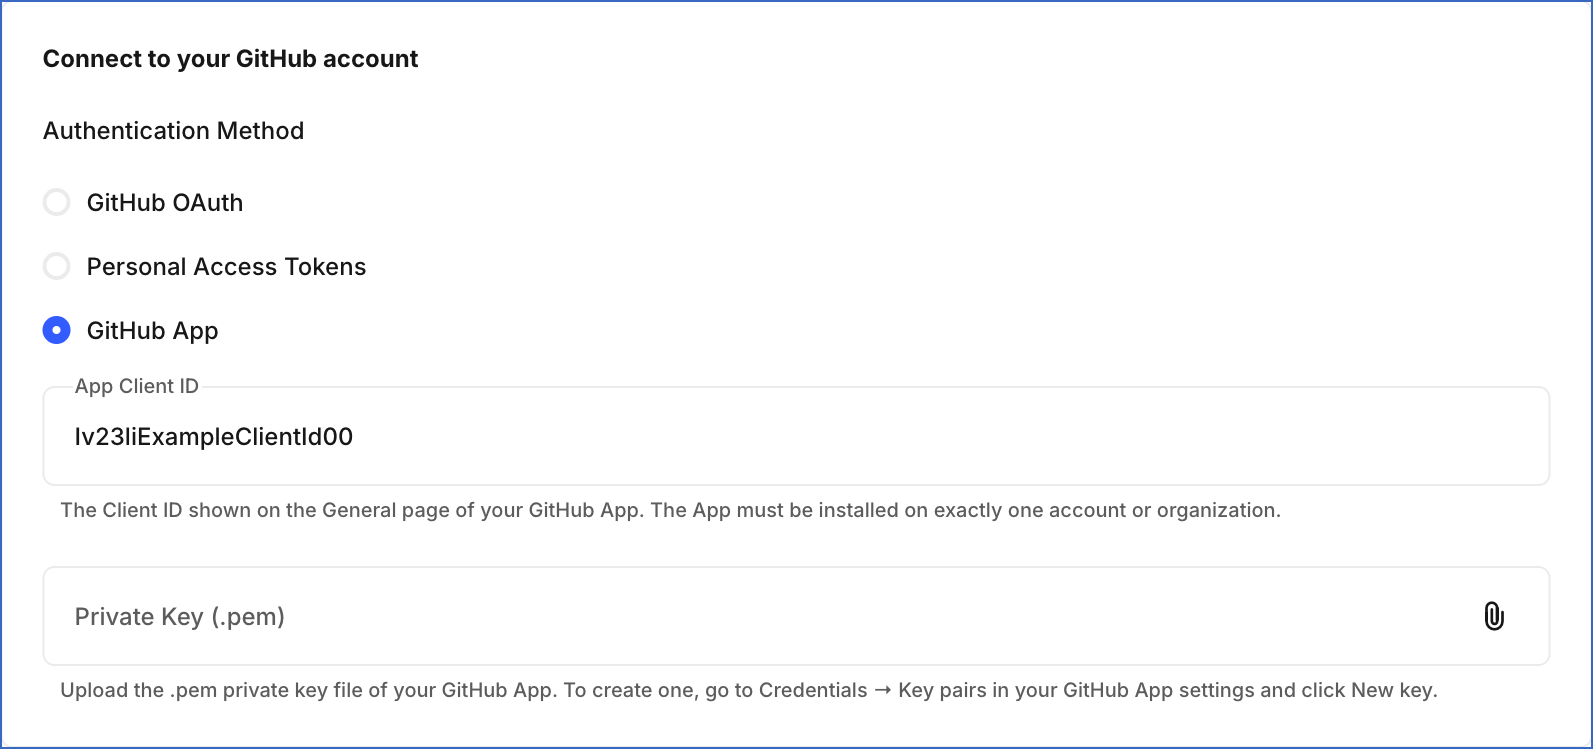Image resolution: width=1593 pixels, height=749 pixels.
Task: Click the helper text about uploading the .pem file
Action: click(749, 690)
